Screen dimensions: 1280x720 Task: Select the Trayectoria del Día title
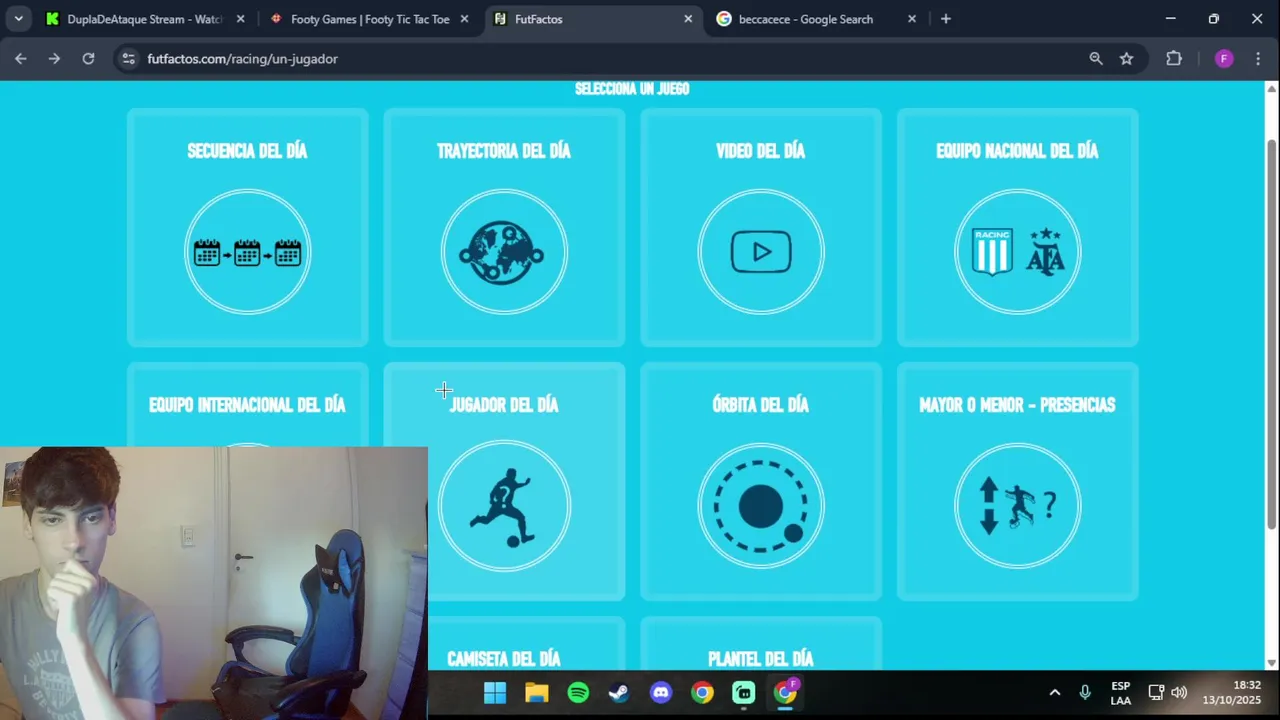(504, 151)
